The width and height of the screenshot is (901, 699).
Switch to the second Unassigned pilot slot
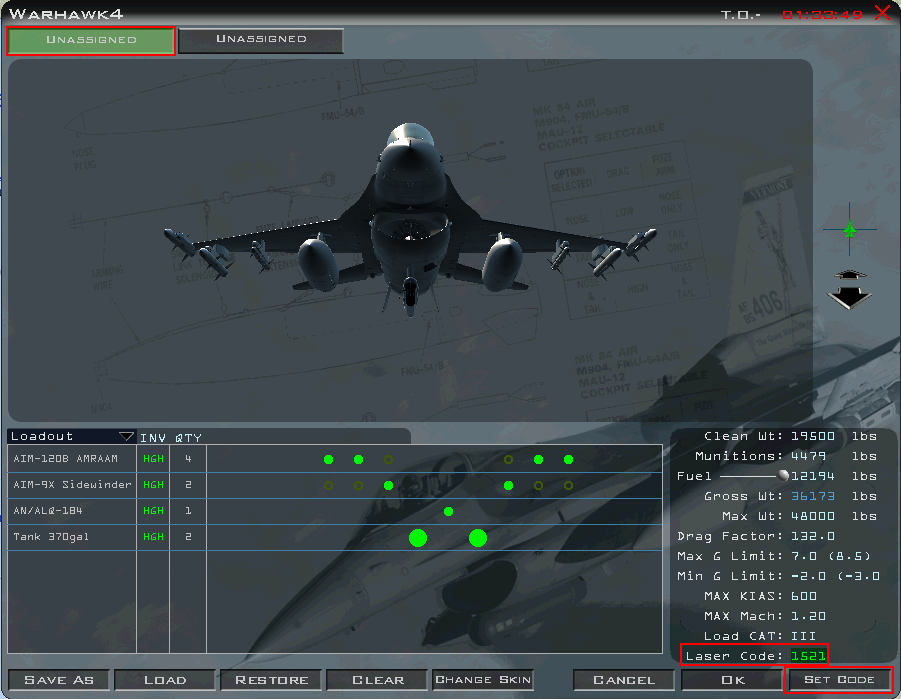coord(260,40)
